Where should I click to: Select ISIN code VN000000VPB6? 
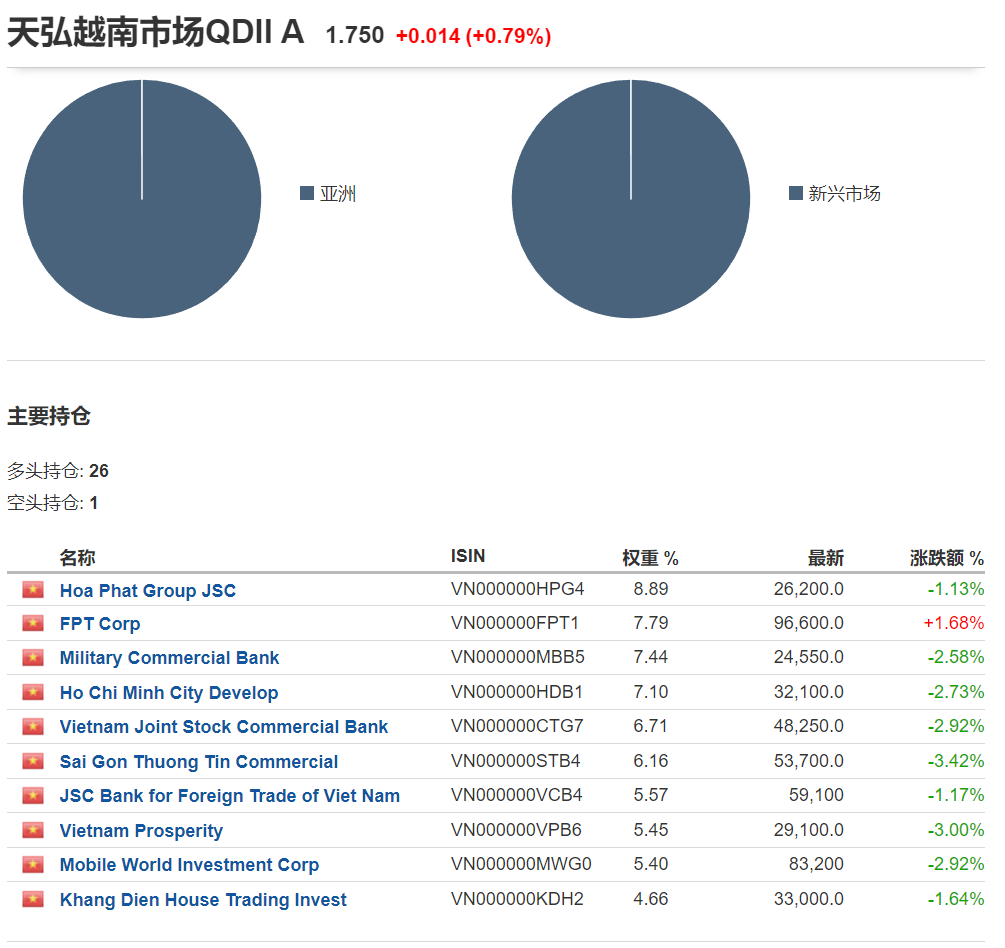pyautogui.click(x=517, y=830)
